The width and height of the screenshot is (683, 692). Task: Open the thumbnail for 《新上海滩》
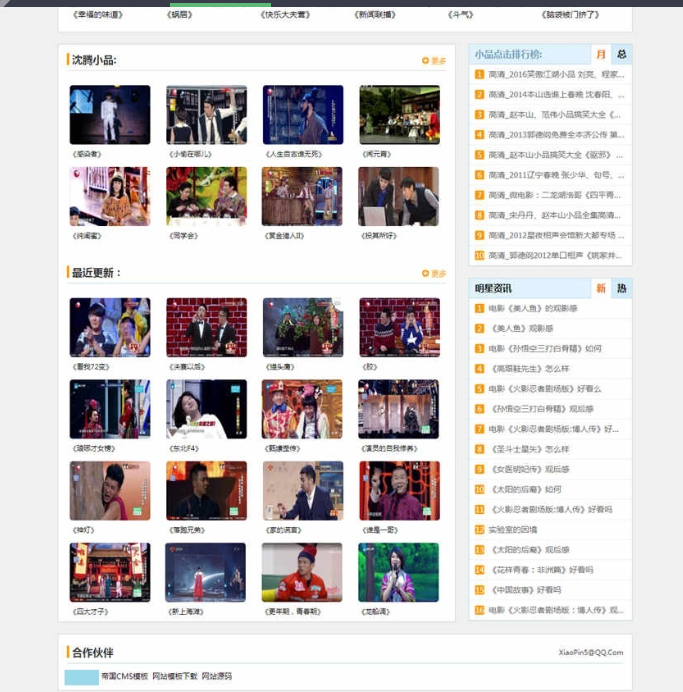coord(206,572)
